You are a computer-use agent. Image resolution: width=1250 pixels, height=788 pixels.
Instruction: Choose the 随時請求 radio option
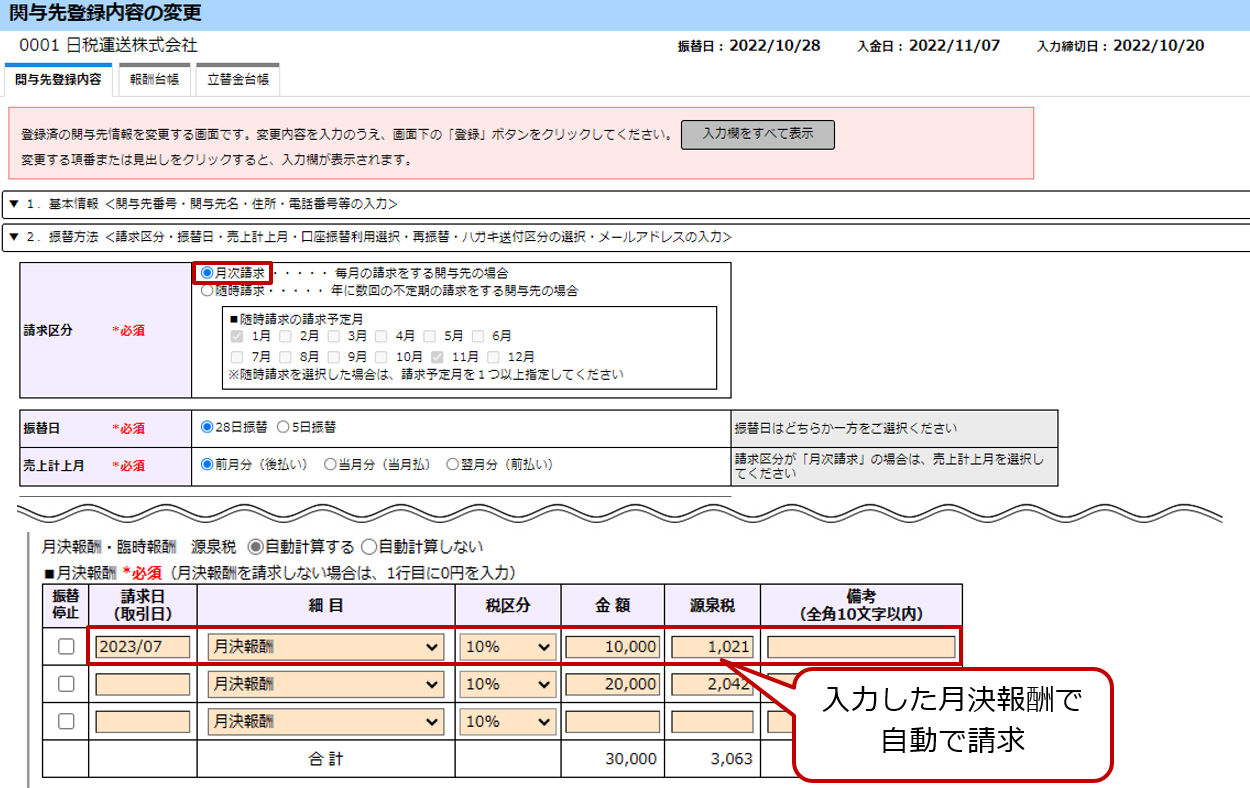(x=208, y=291)
